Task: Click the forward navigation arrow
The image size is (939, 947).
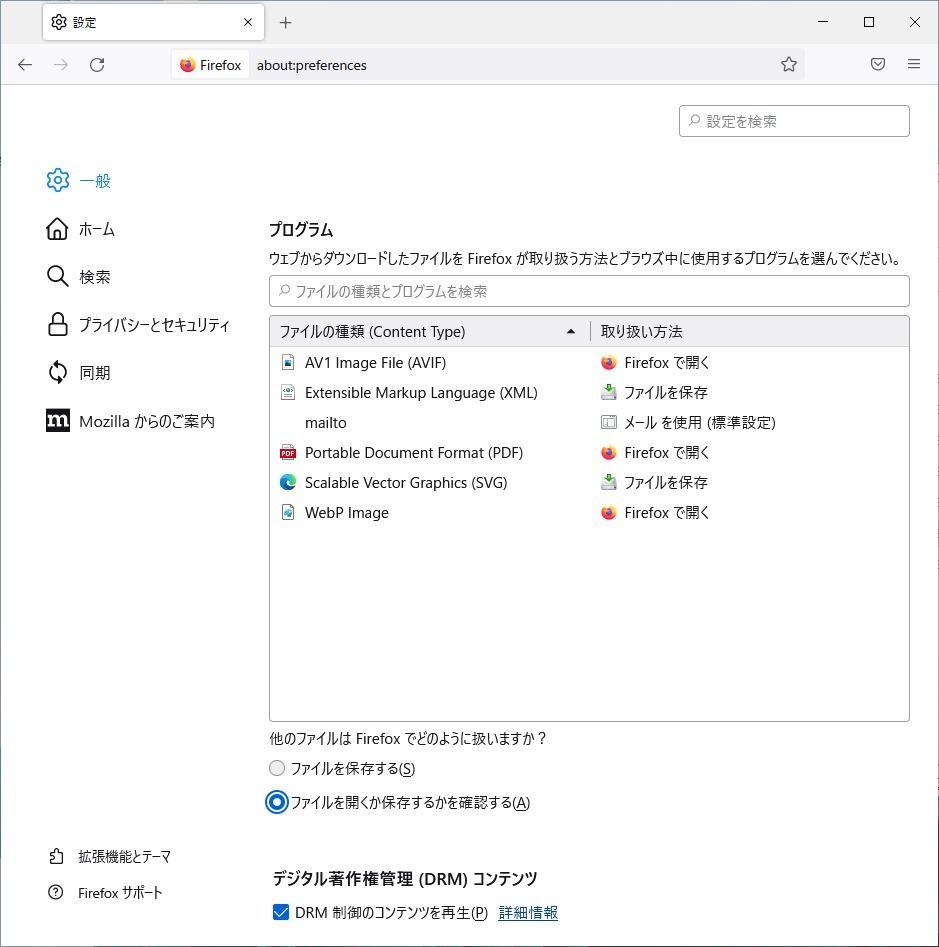Action: tap(61, 65)
